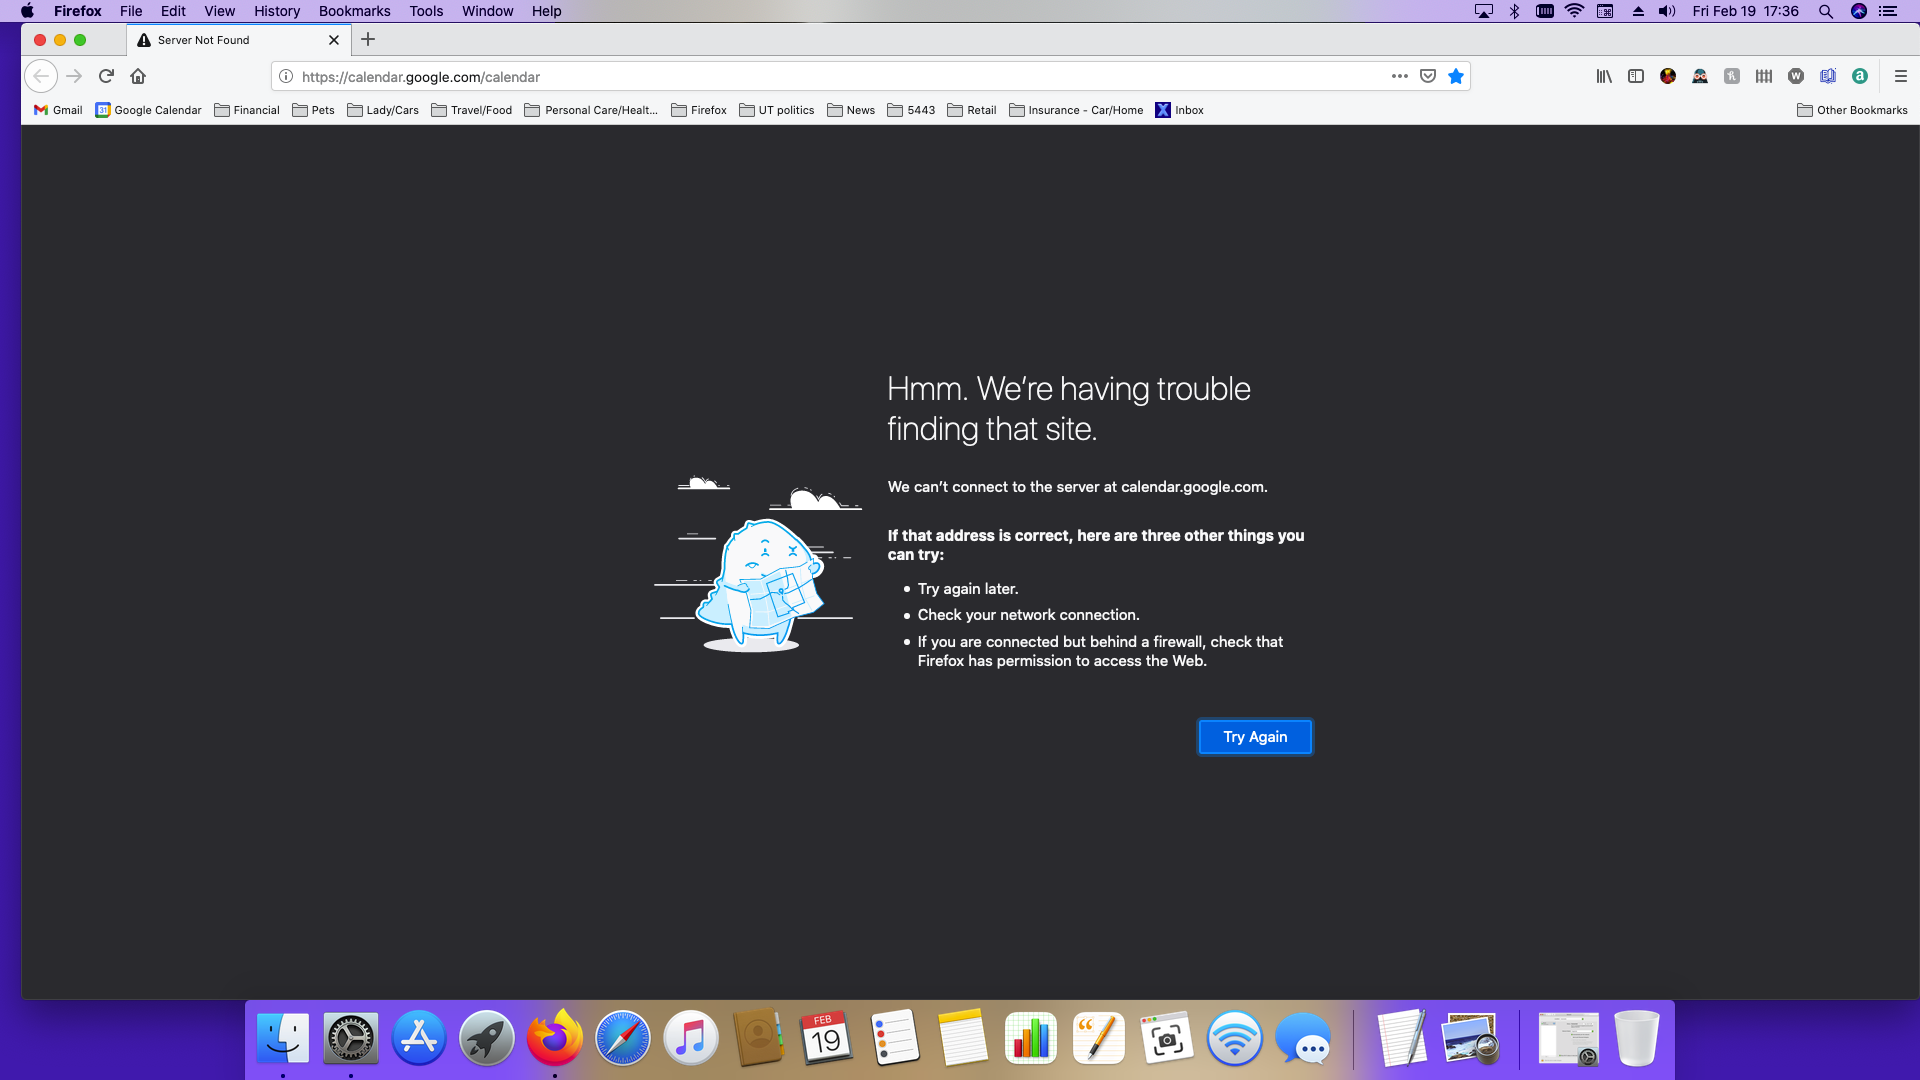Expand the Financial bookmarks folder
Screen dimensions: 1920x1080
[247, 110]
